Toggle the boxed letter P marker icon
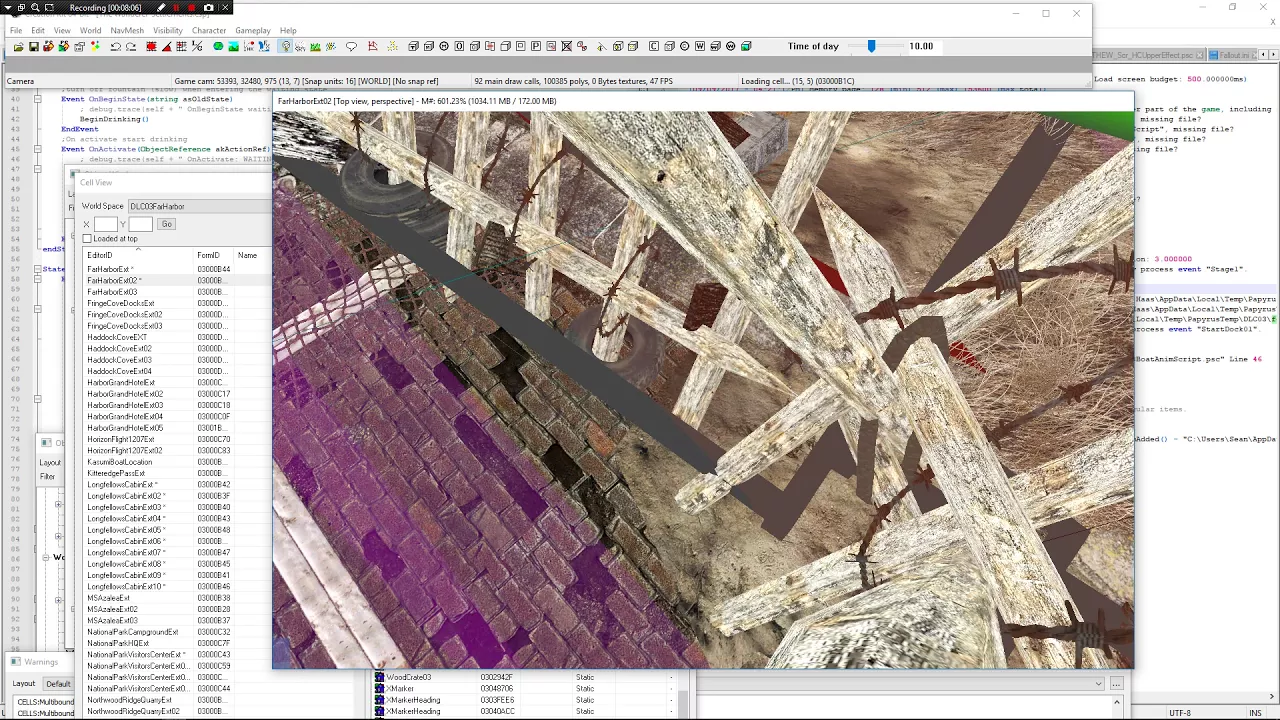The height and width of the screenshot is (720, 1280). 535,46
